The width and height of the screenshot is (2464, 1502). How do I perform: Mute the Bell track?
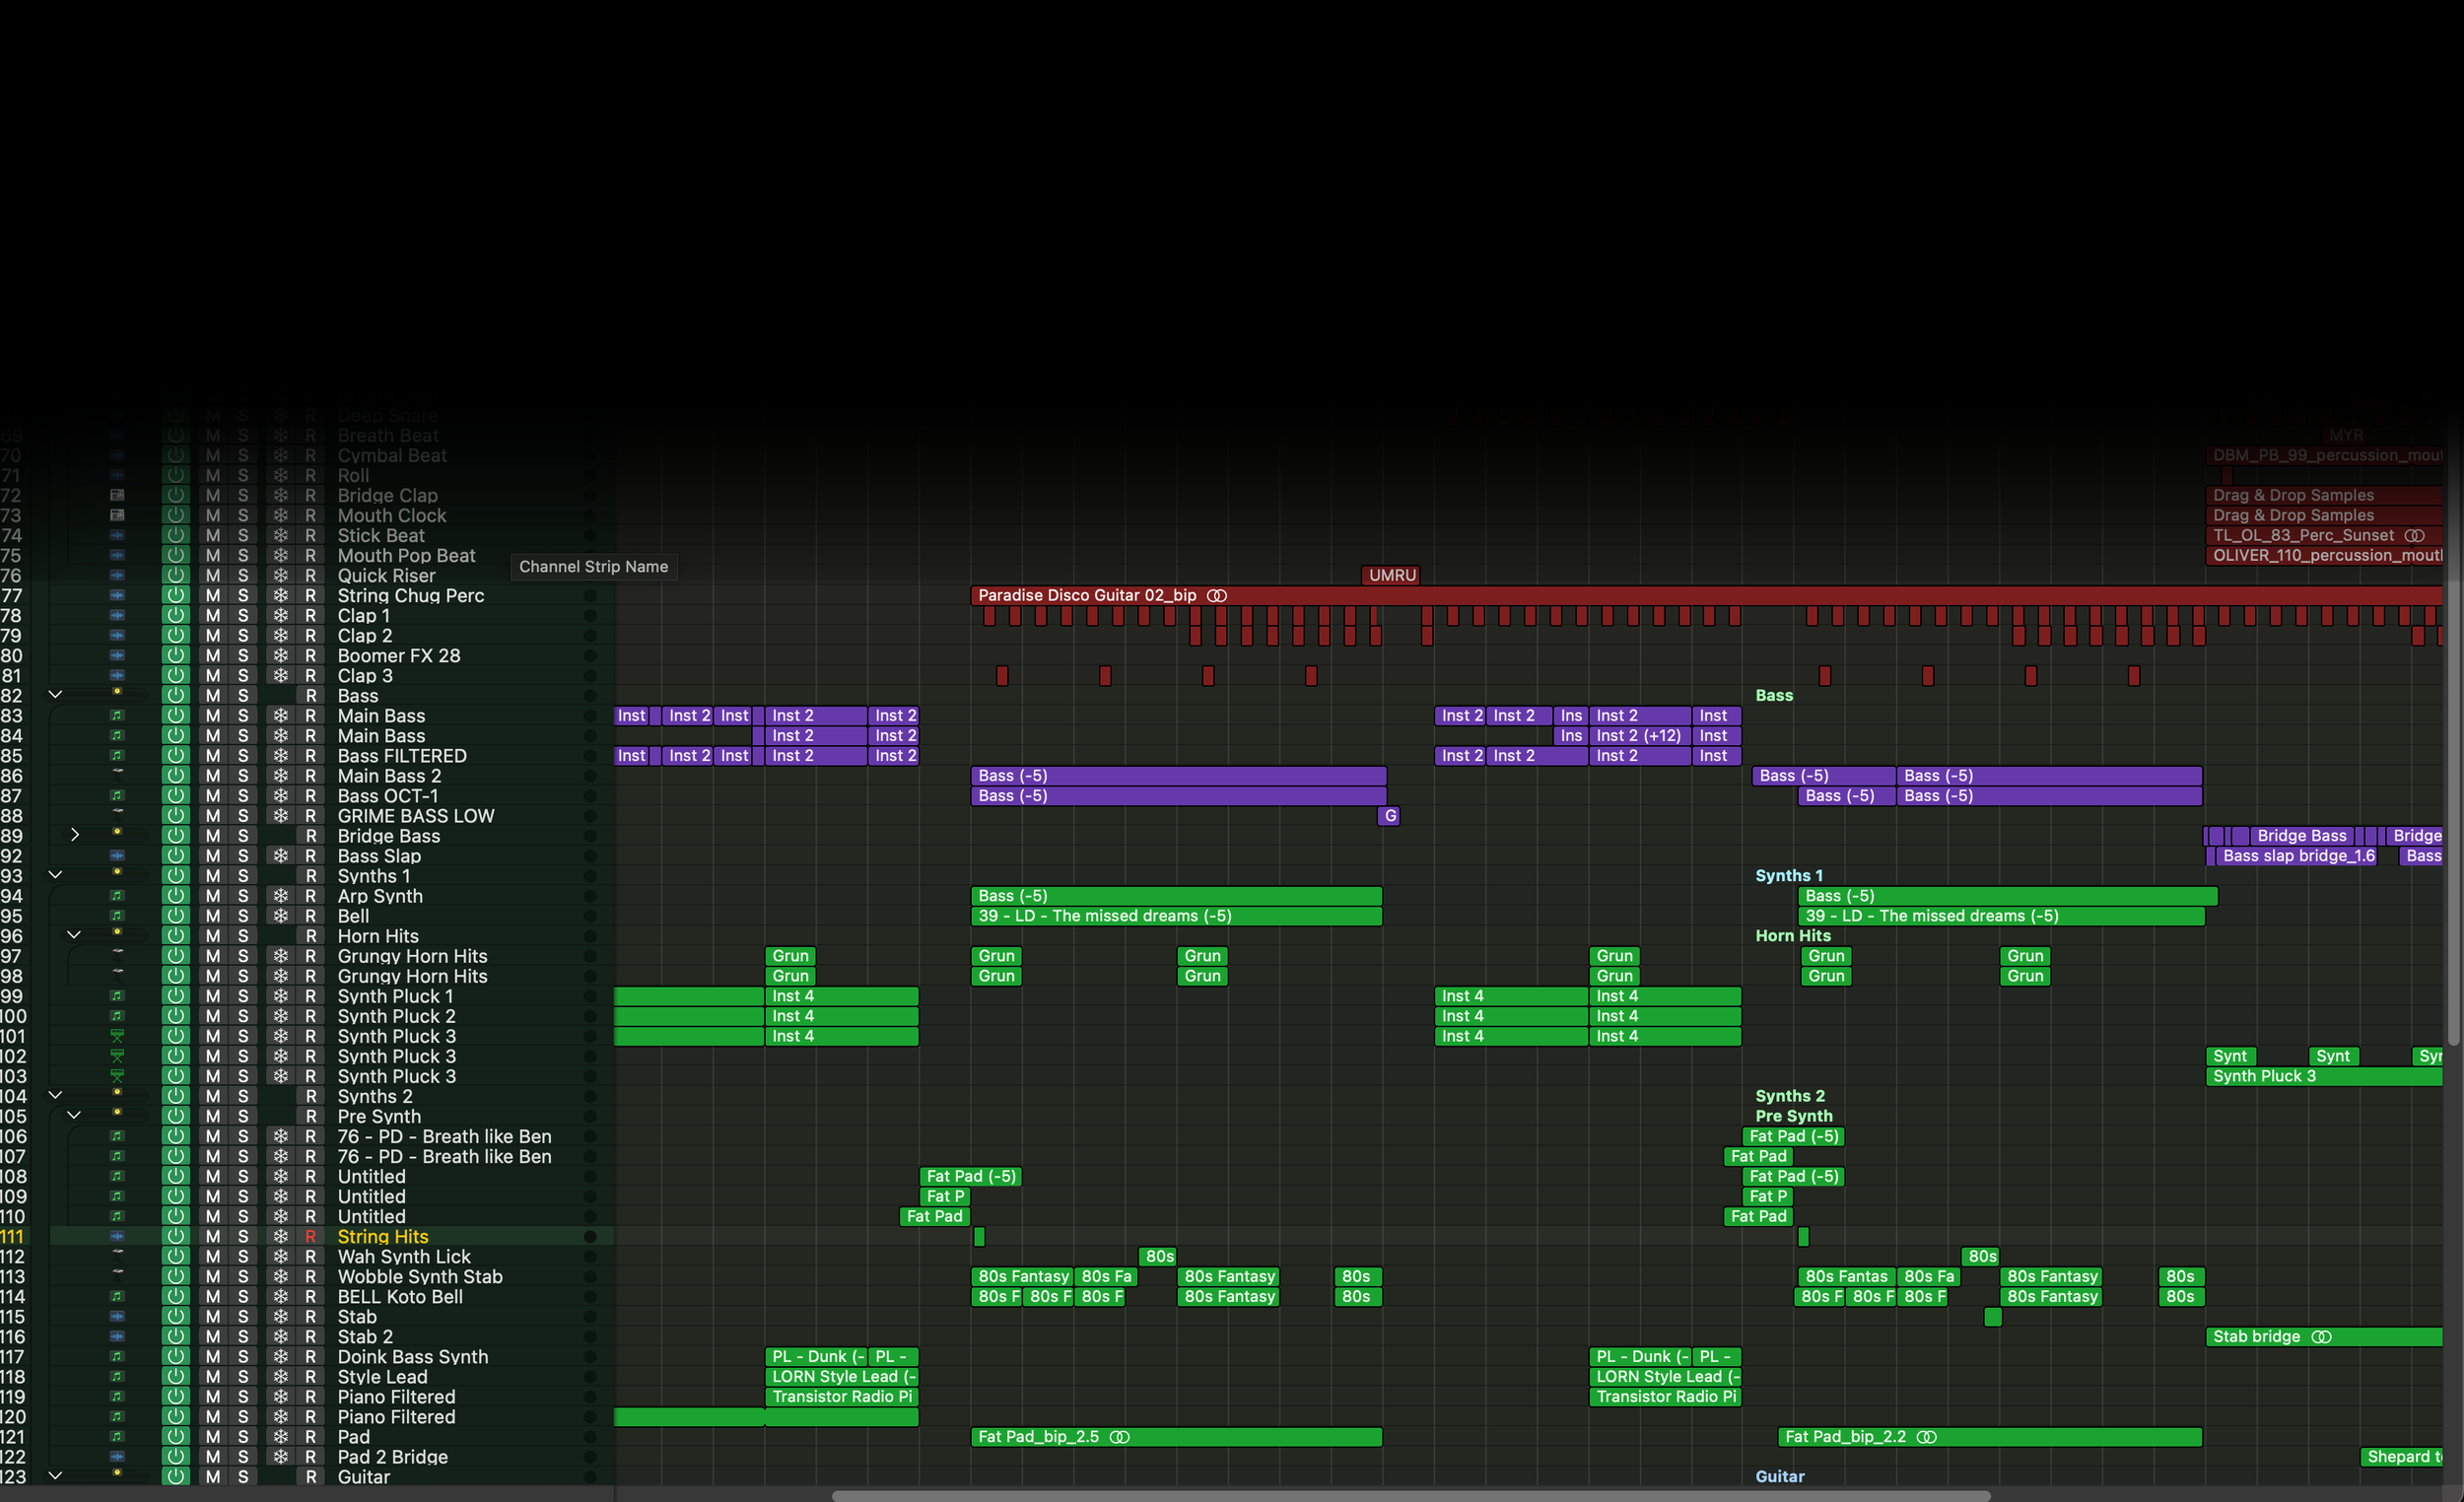pos(213,916)
